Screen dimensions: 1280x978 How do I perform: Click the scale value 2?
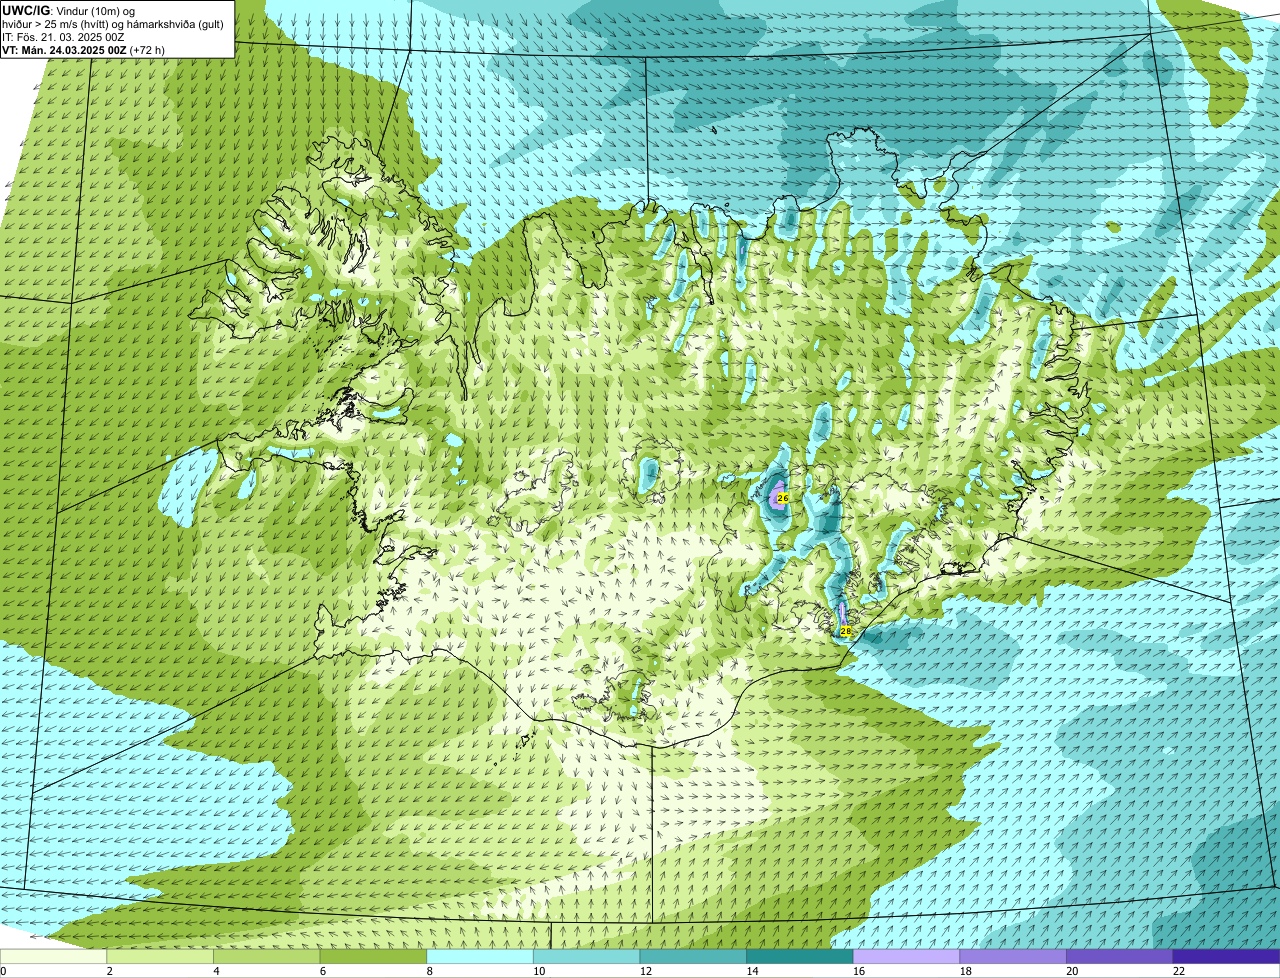pos(109,971)
